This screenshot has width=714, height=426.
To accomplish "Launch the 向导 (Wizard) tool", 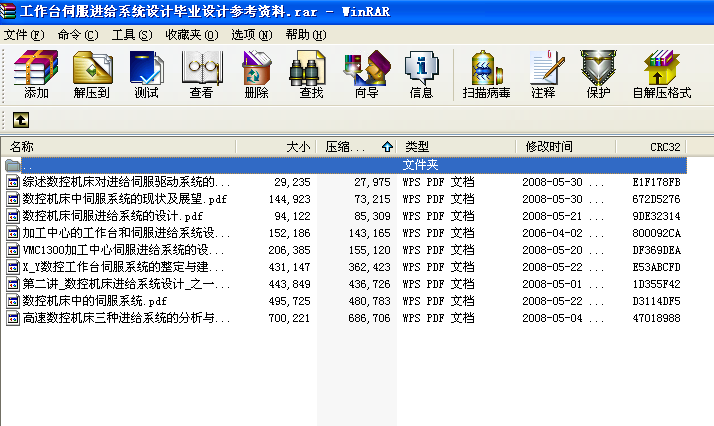I will pos(367,75).
